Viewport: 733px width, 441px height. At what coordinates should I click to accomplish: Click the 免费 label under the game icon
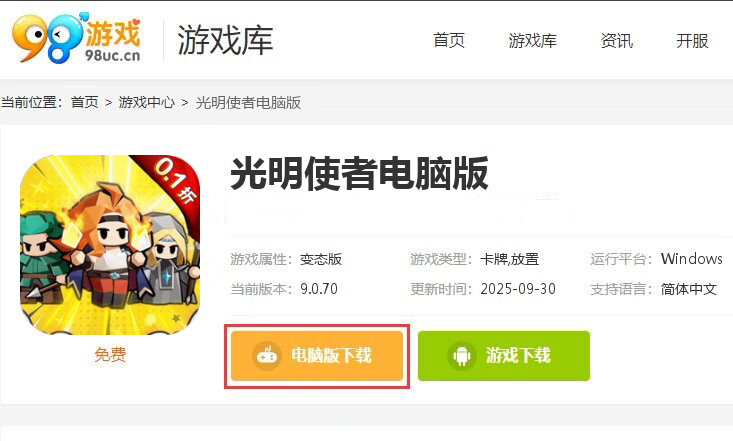point(110,354)
